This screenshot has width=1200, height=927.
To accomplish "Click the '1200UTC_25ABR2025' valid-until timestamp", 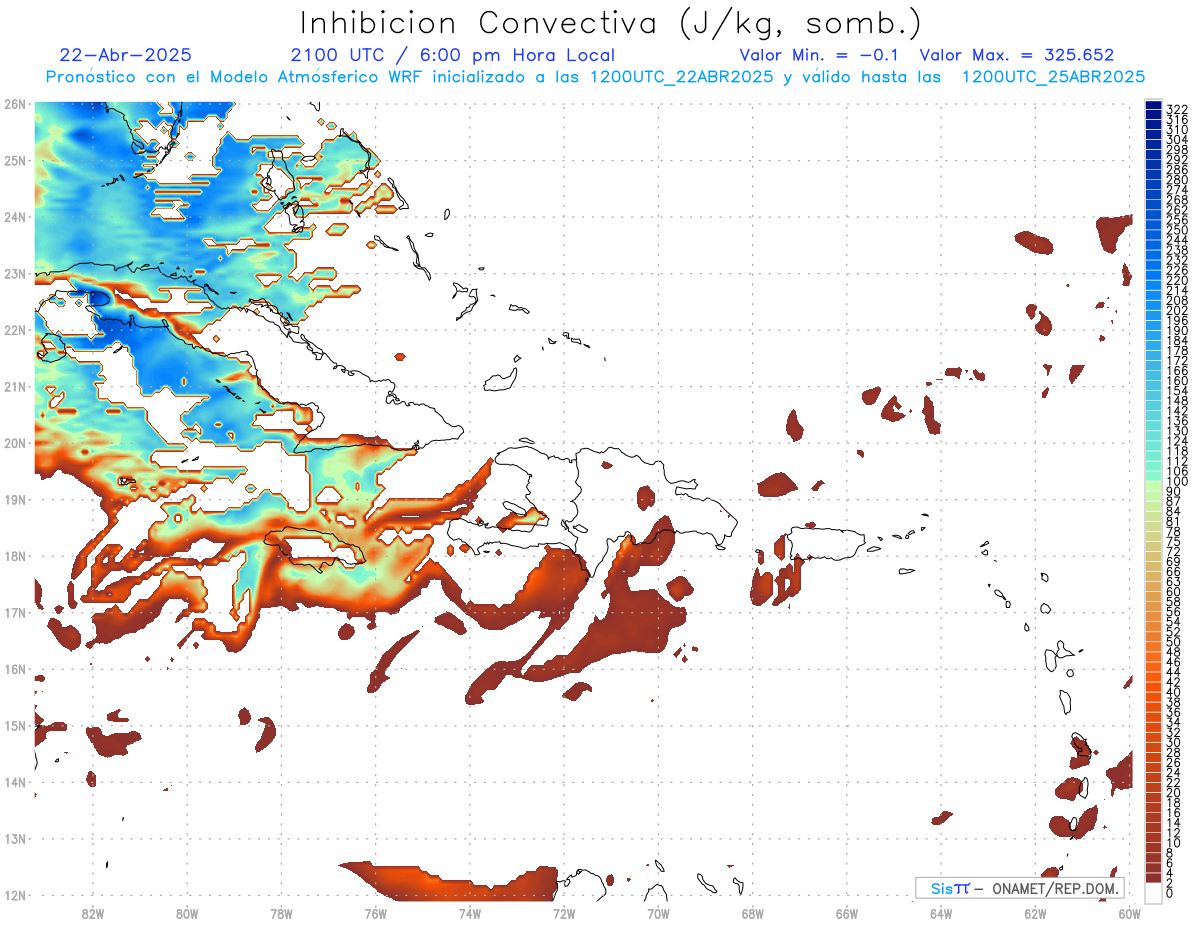I will tap(1053, 77).
